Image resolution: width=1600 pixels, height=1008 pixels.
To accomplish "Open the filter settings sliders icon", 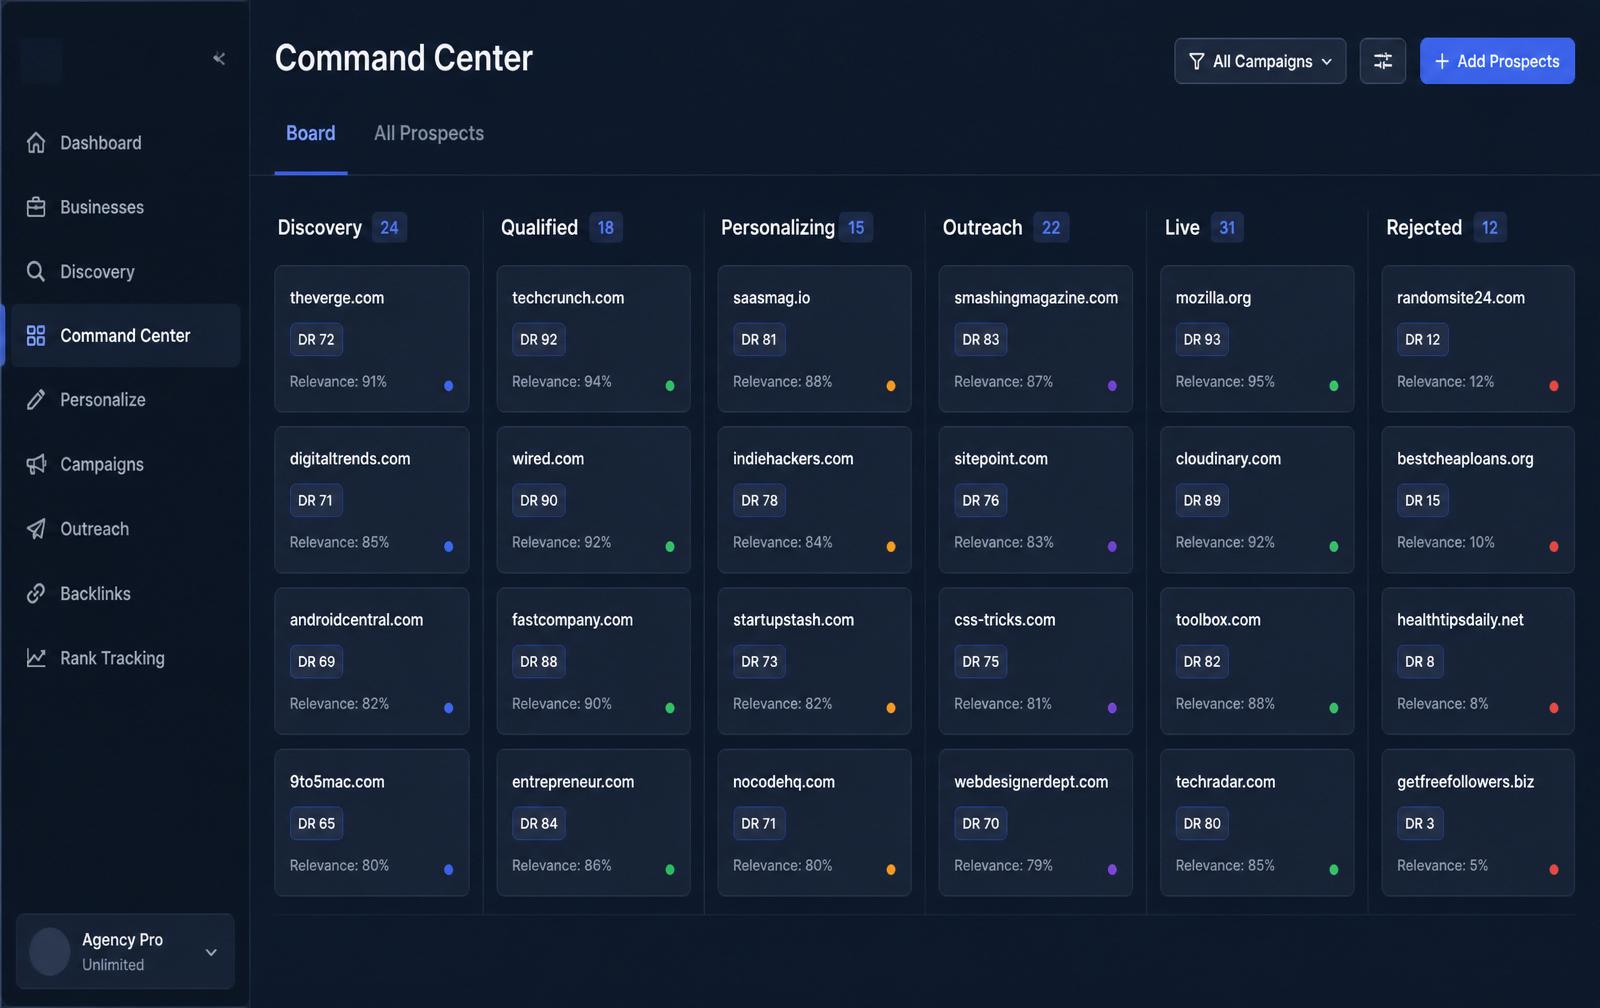I will click(1383, 61).
